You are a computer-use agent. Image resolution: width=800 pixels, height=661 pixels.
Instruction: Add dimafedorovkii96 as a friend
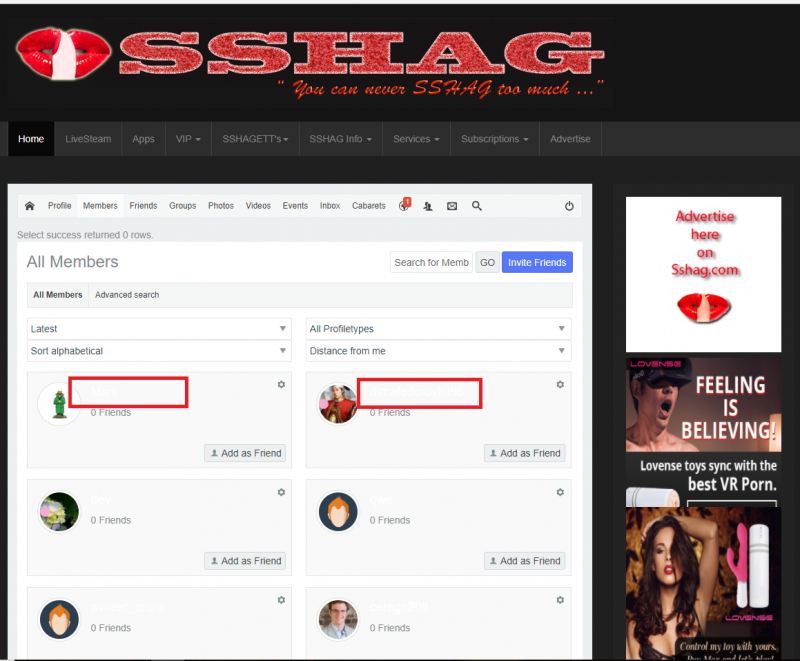pos(524,453)
